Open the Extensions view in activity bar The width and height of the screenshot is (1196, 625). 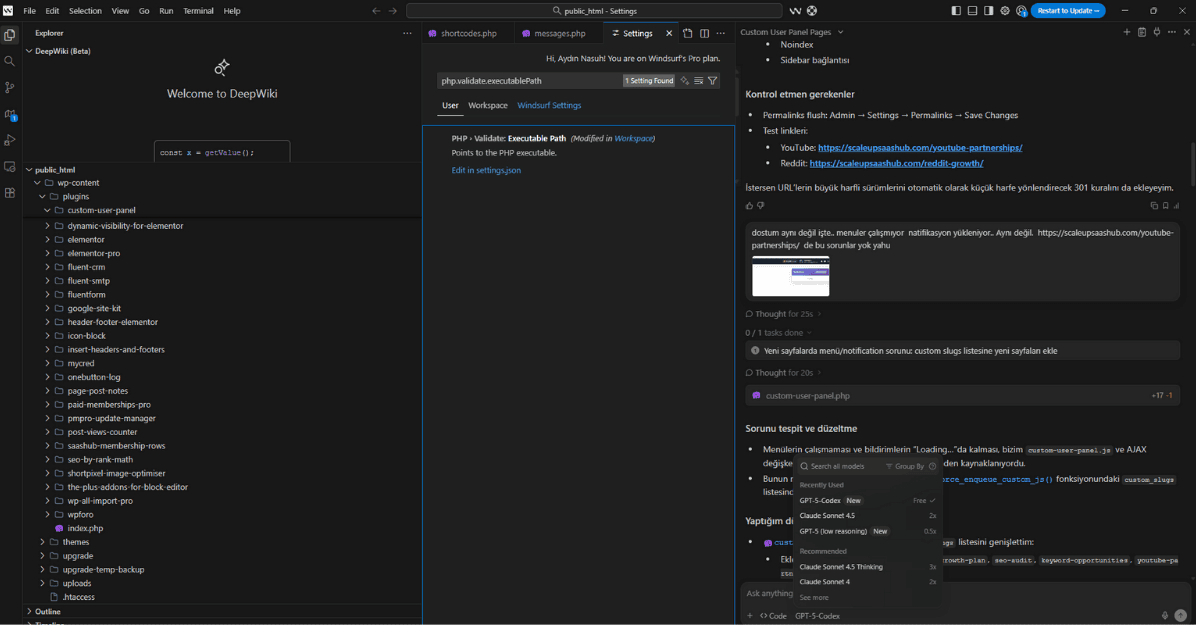pyautogui.click(x=10, y=193)
